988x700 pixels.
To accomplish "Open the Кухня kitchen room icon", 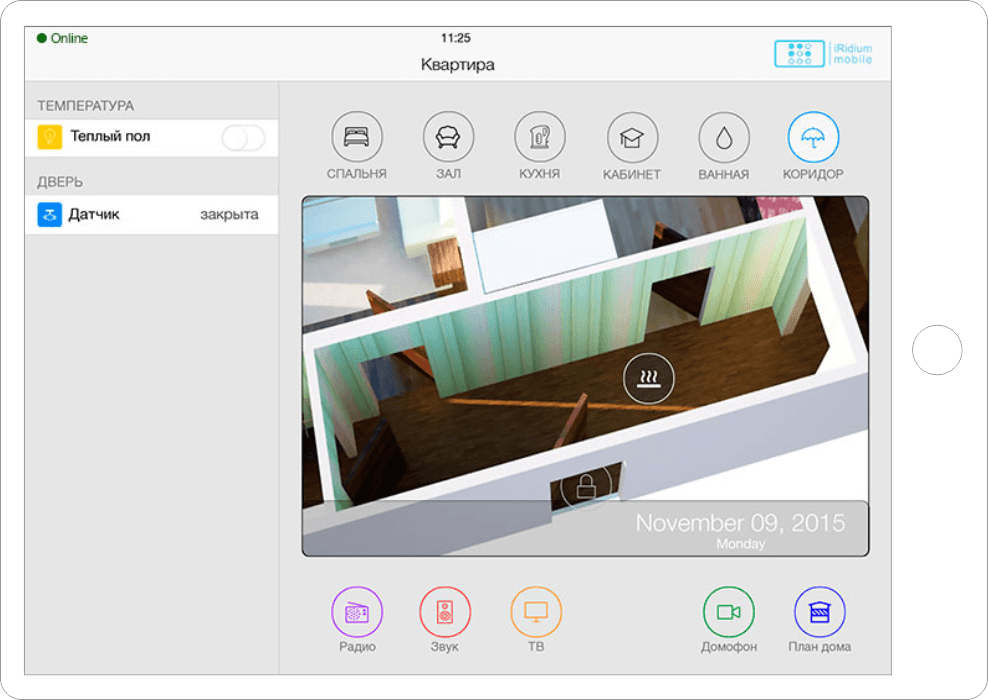I will (x=540, y=137).
